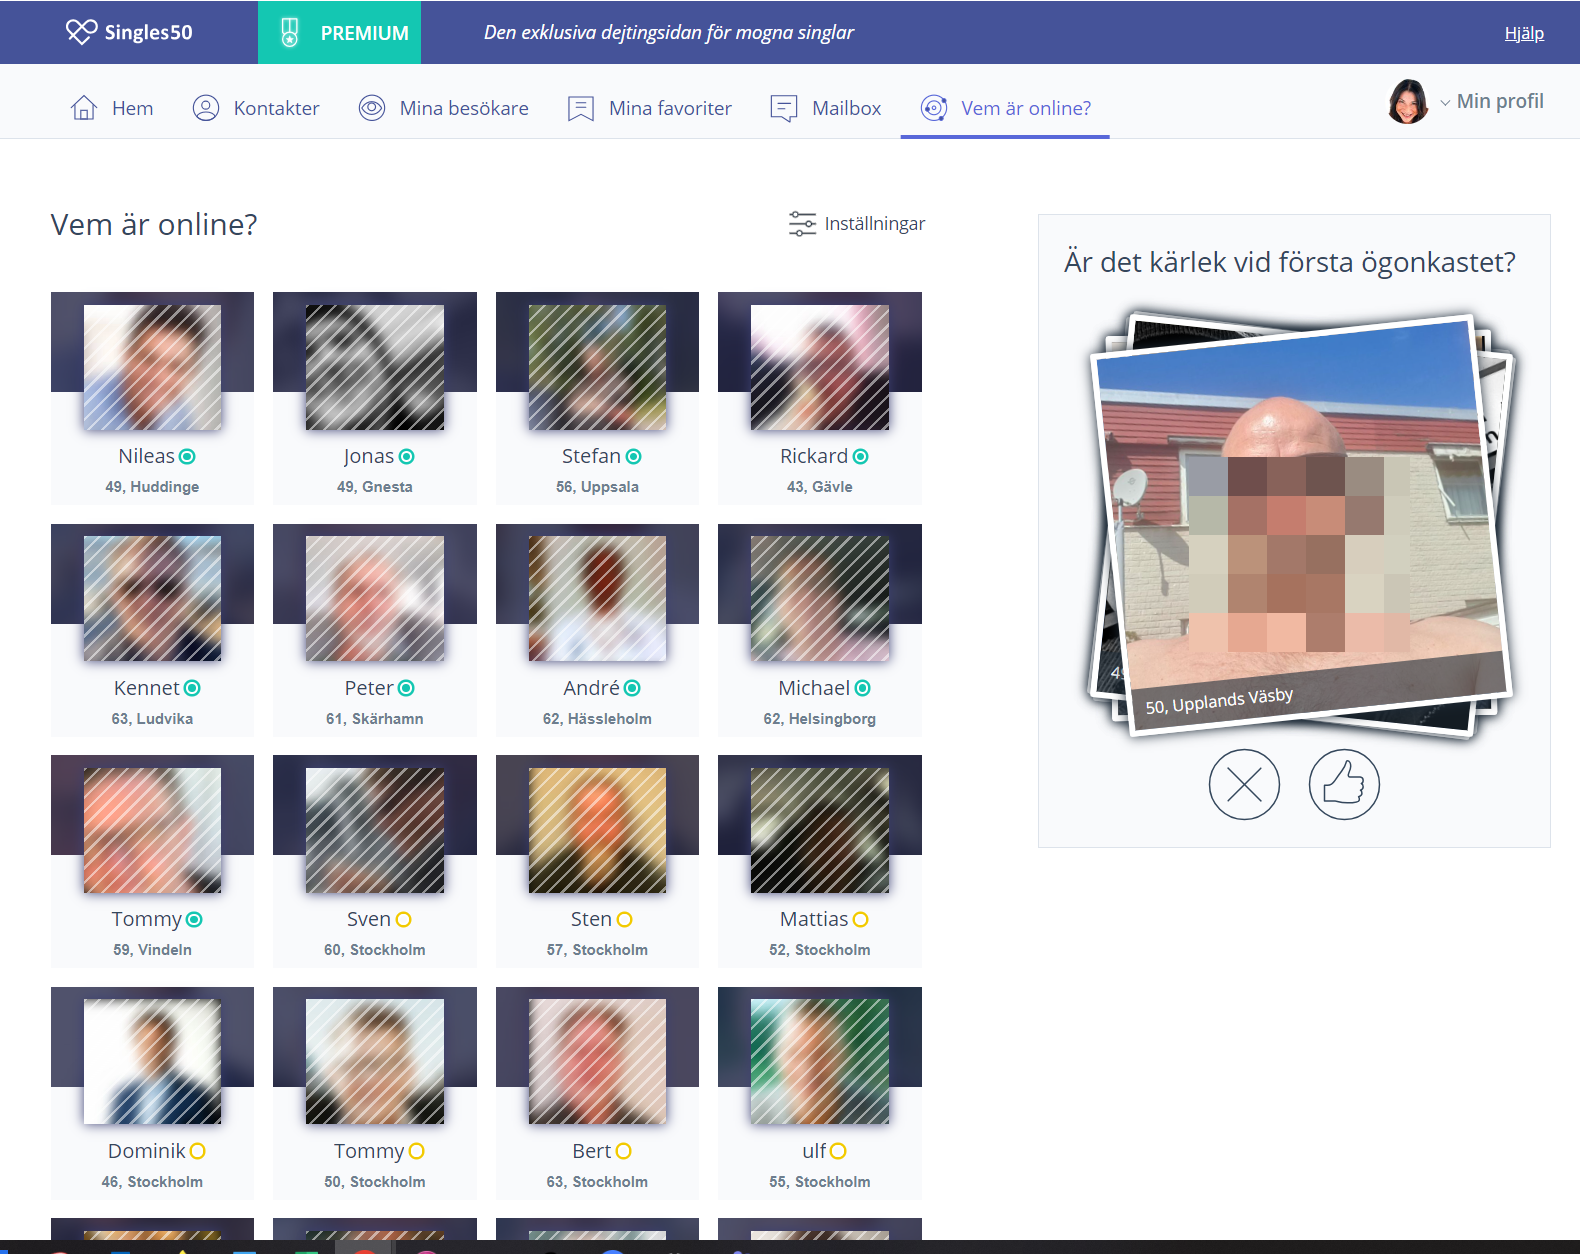Like with the thumbs up button
Viewport: 1580px width, 1254px height.
coord(1344,784)
